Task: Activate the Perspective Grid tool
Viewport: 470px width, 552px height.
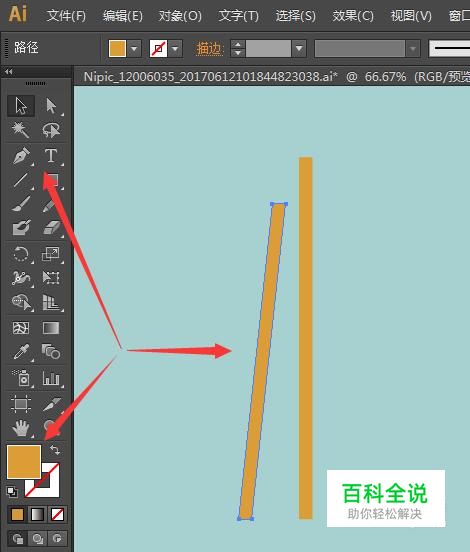Action: click(x=51, y=302)
